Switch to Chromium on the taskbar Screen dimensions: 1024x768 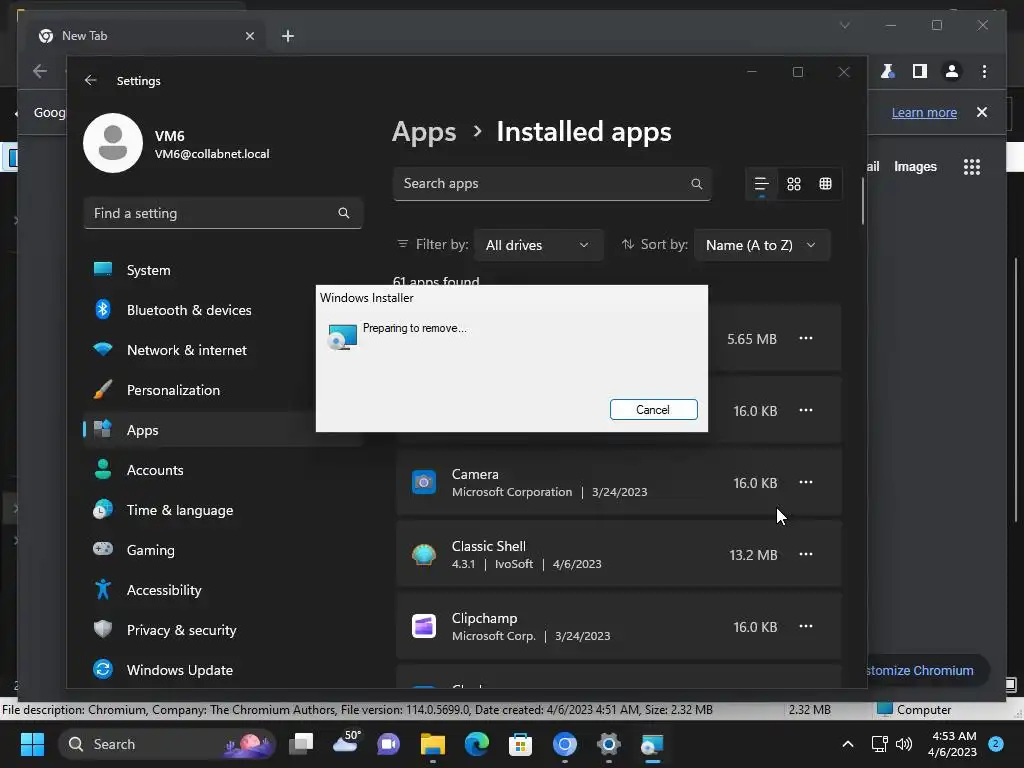tap(565, 744)
